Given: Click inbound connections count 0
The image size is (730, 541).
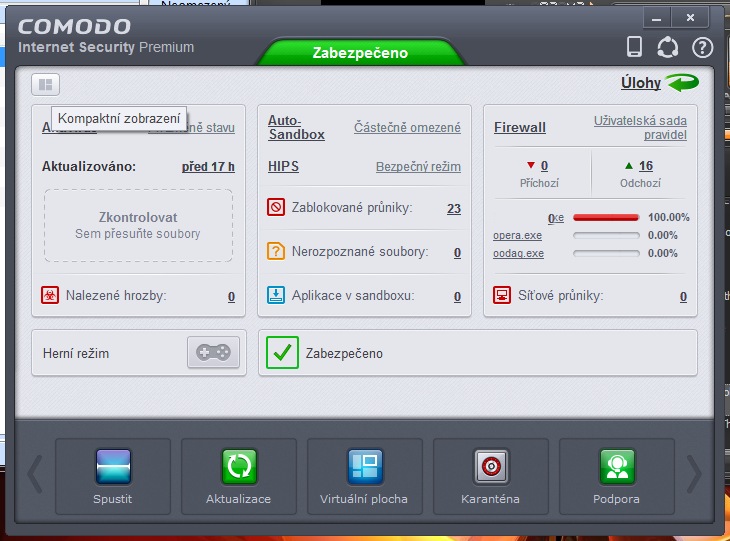Looking at the screenshot, I should tap(544, 166).
